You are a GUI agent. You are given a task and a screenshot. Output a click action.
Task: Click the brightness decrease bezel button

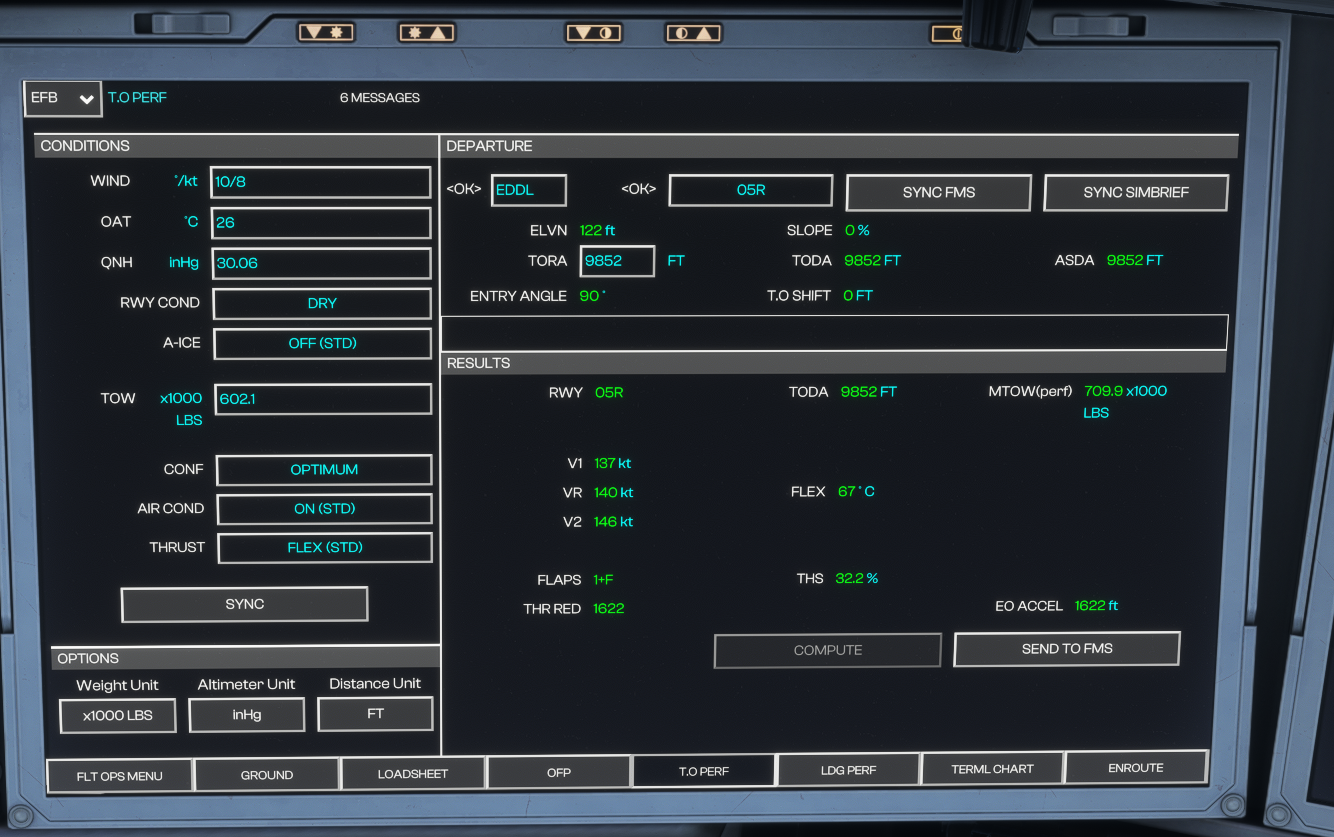pos(326,33)
